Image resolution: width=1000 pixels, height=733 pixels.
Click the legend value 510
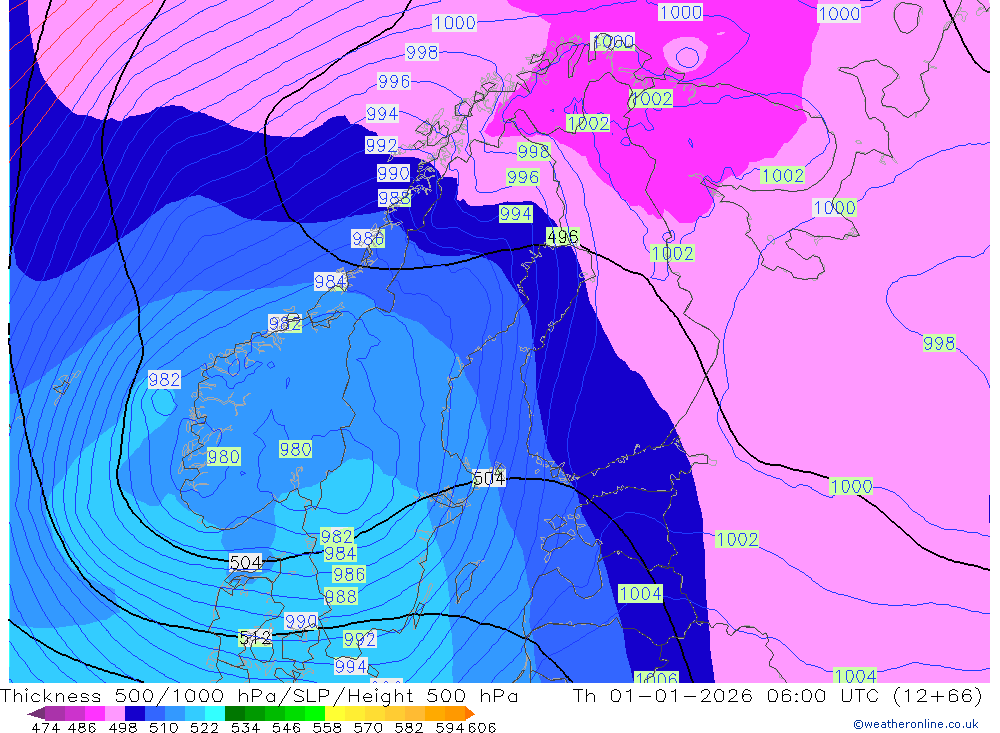tap(164, 727)
